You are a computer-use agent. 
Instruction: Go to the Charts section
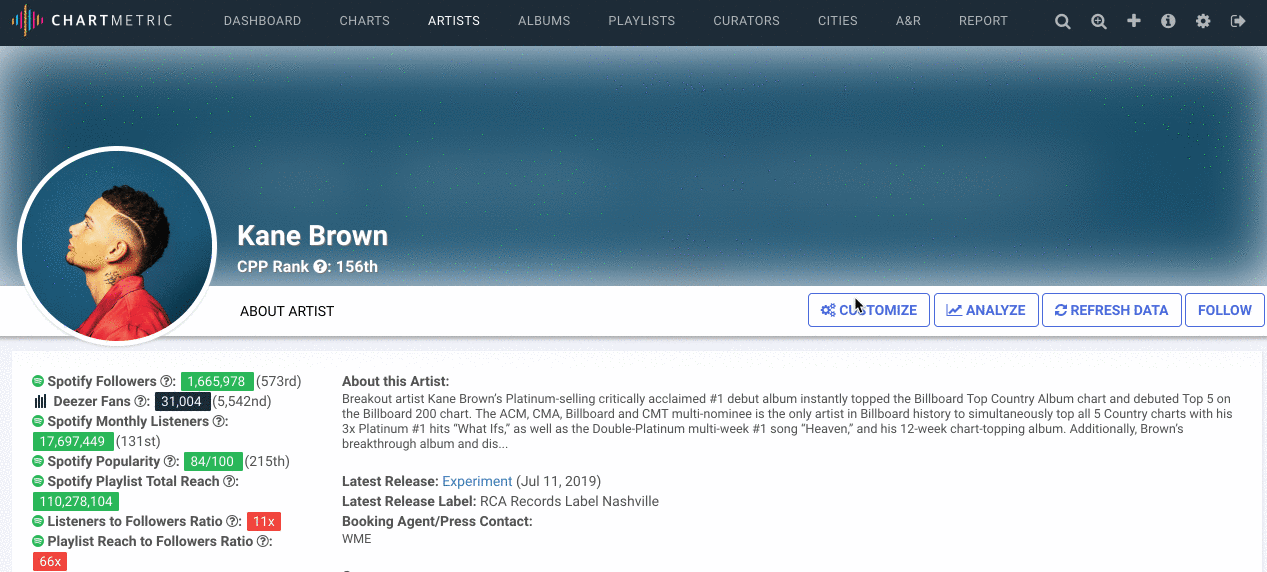[x=364, y=21]
